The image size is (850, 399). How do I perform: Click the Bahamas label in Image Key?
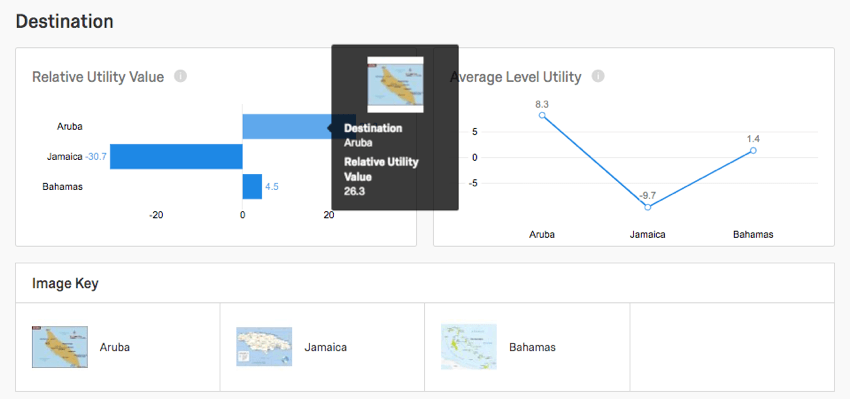[x=532, y=347]
